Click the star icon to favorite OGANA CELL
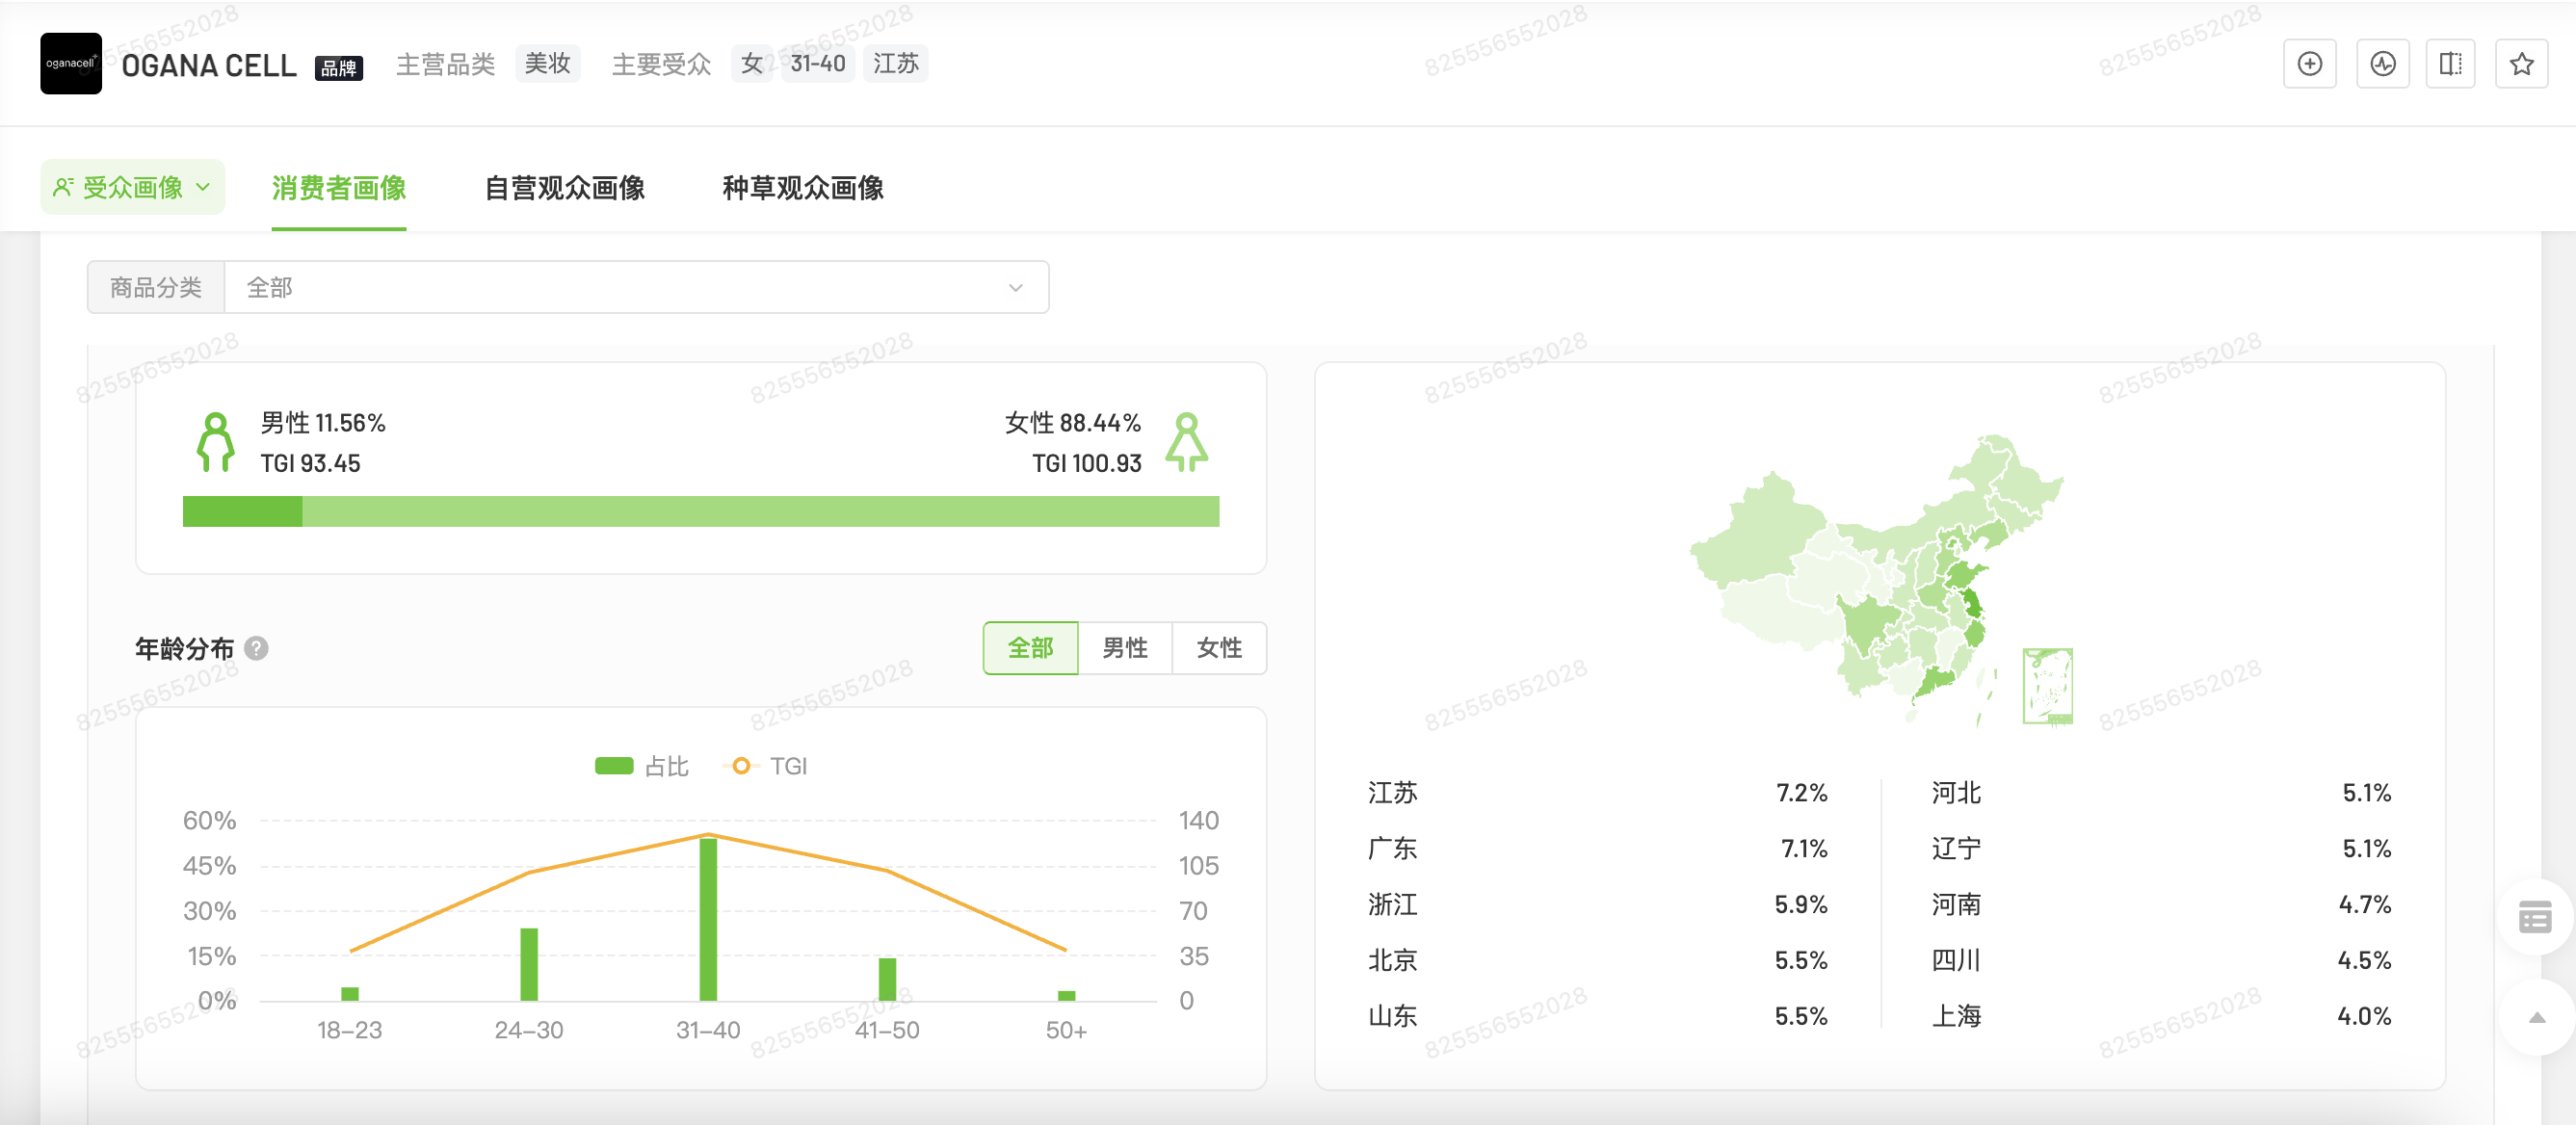 [x=2522, y=63]
